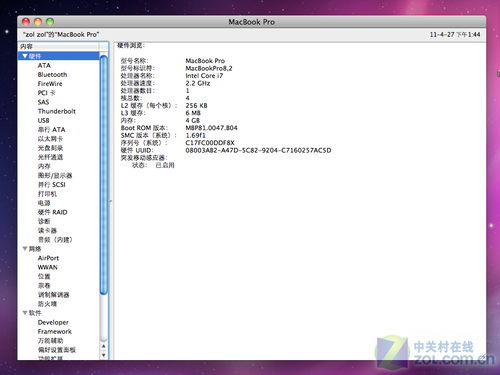The image size is (500, 375).
Task: Click the "zol zol"的"MacBook Pro" header
Action: coord(61,34)
